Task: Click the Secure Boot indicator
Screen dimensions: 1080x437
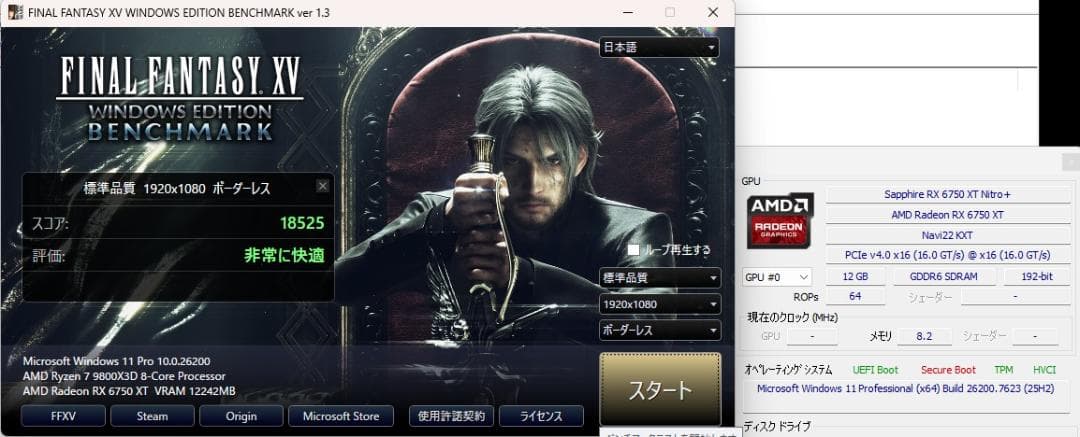Action: (x=948, y=370)
